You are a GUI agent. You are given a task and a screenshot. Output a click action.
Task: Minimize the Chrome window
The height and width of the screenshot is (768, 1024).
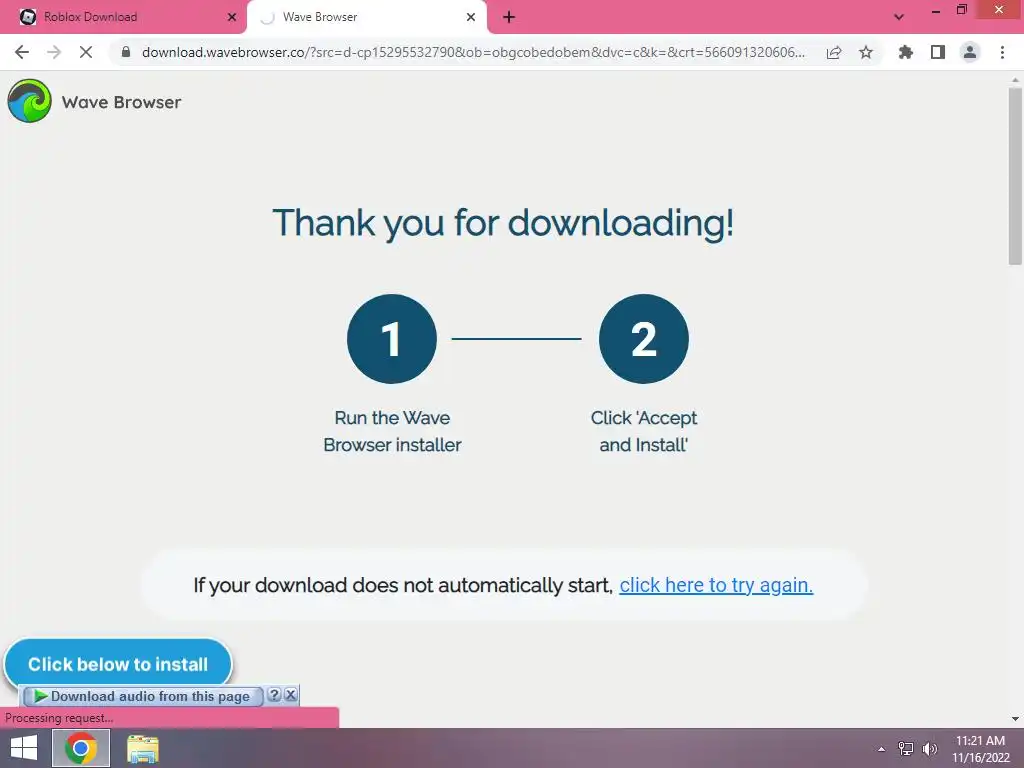point(936,10)
